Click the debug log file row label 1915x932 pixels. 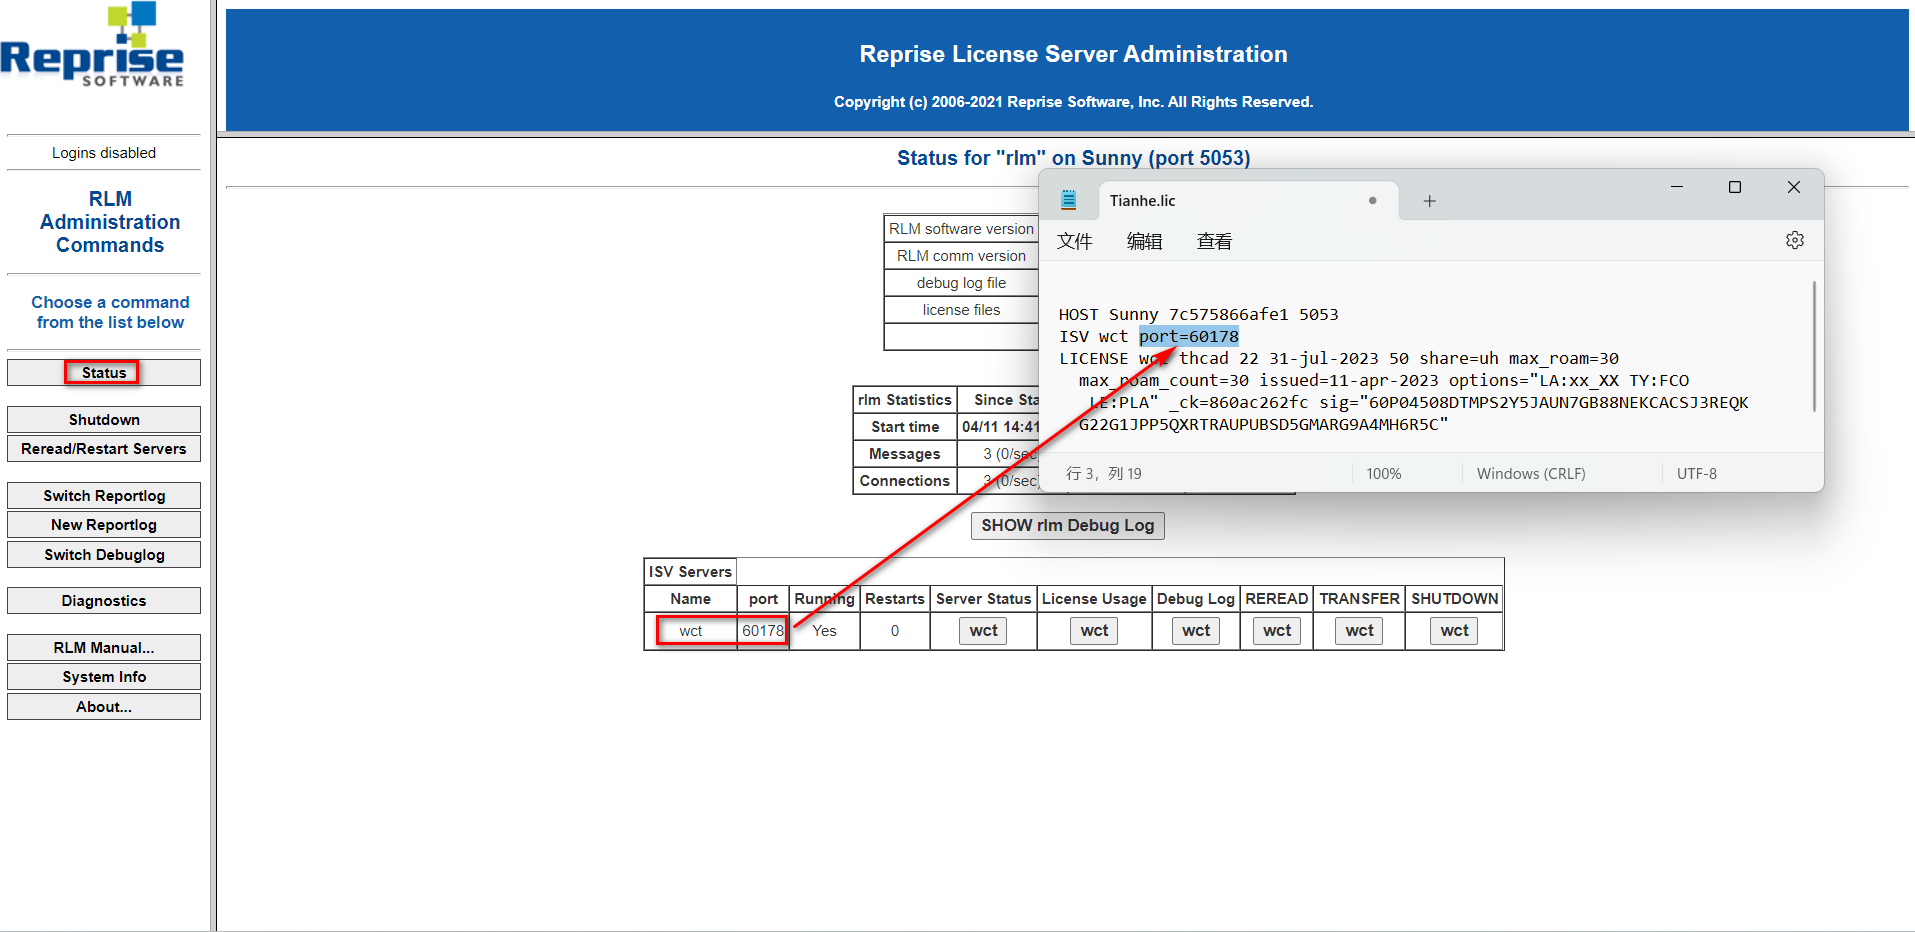(x=961, y=283)
